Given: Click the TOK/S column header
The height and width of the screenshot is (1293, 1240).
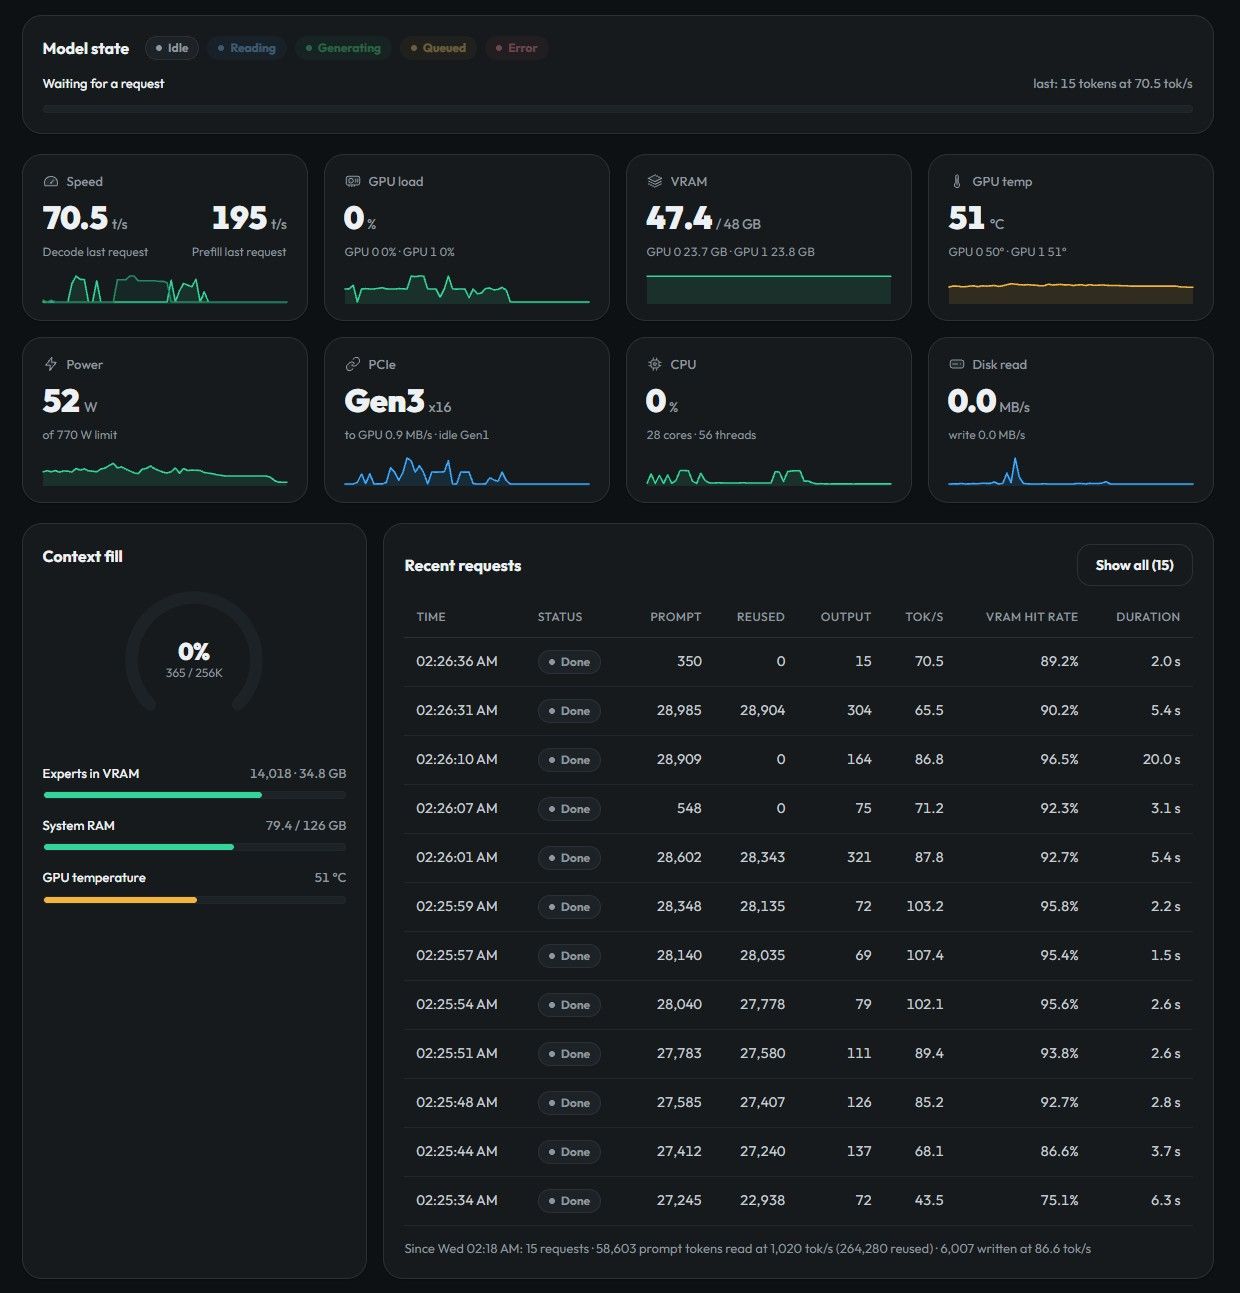Looking at the screenshot, I should click(924, 617).
